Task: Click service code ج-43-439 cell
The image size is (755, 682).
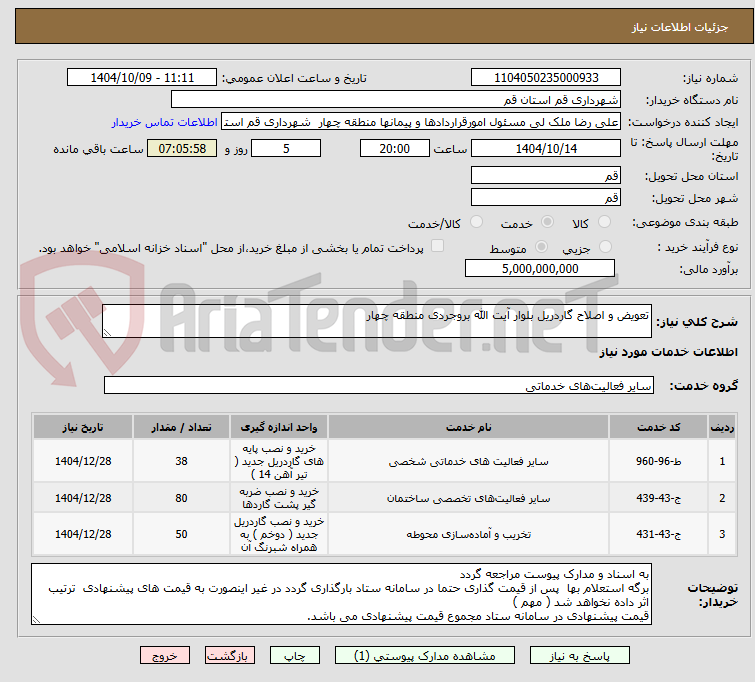Action: (x=658, y=498)
